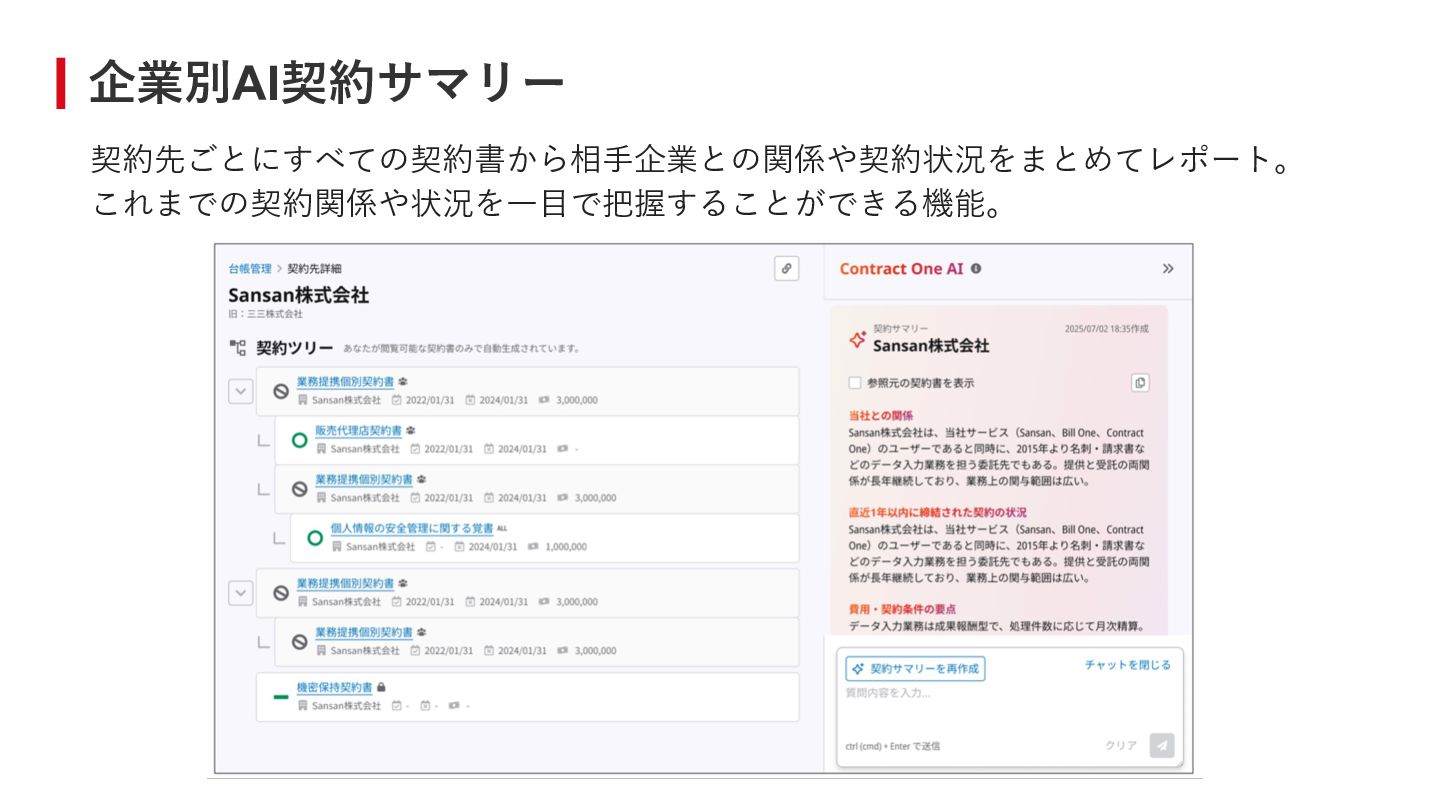
Task: Click the 2025/07/02 18:35作成 timestamp
Action: pyautogui.click(x=1107, y=328)
